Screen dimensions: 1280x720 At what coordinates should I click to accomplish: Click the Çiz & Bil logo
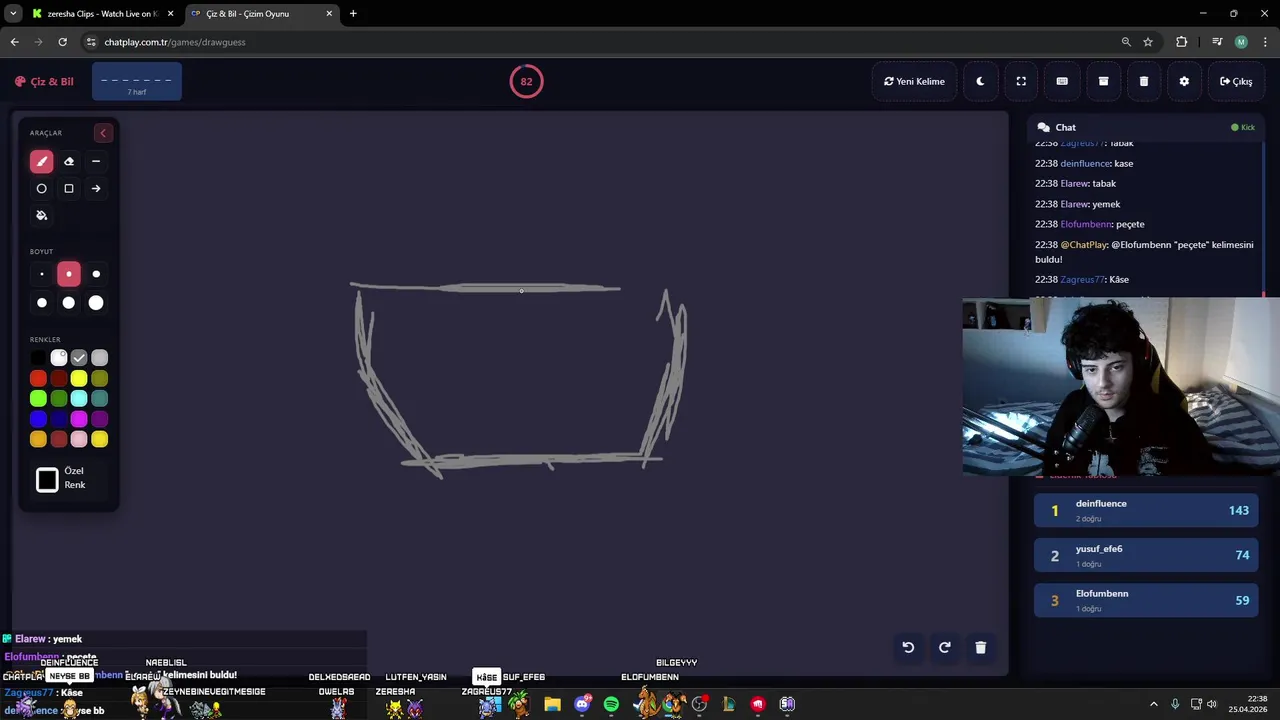click(44, 81)
